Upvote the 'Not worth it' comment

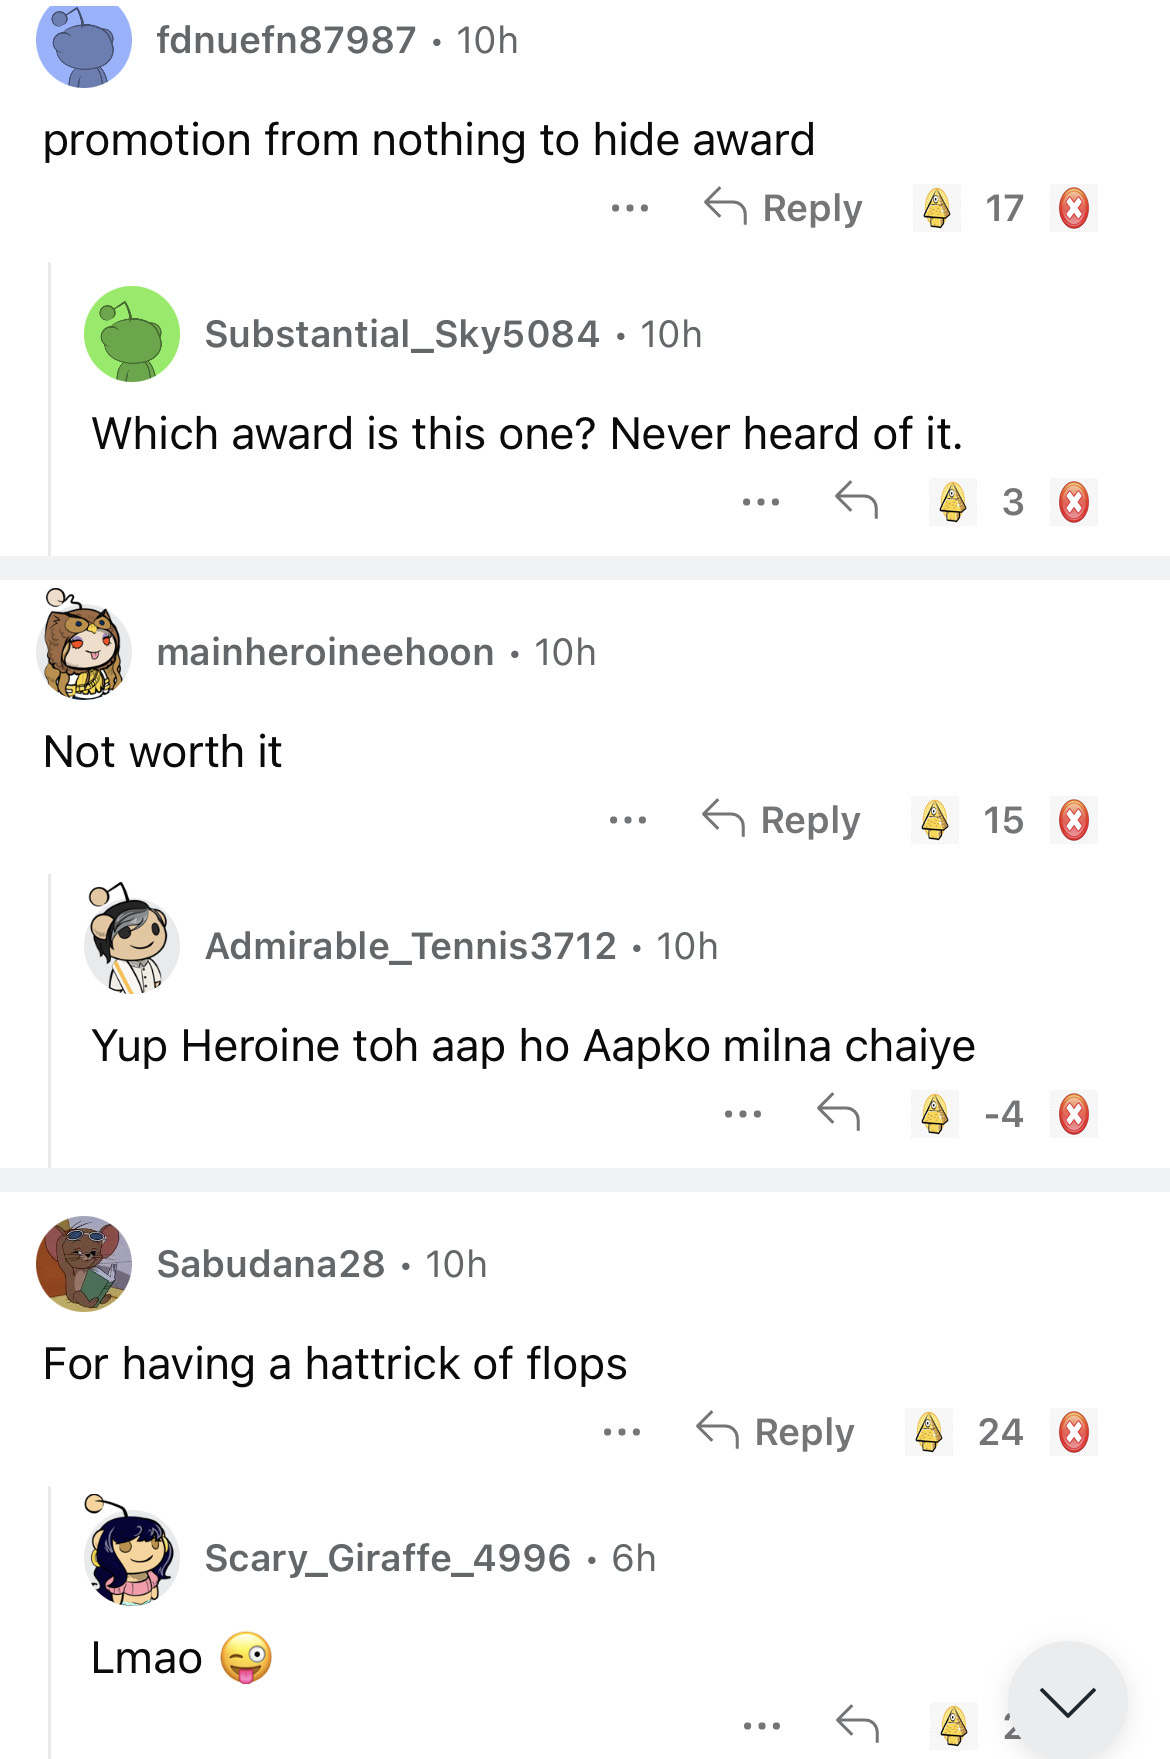point(934,820)
